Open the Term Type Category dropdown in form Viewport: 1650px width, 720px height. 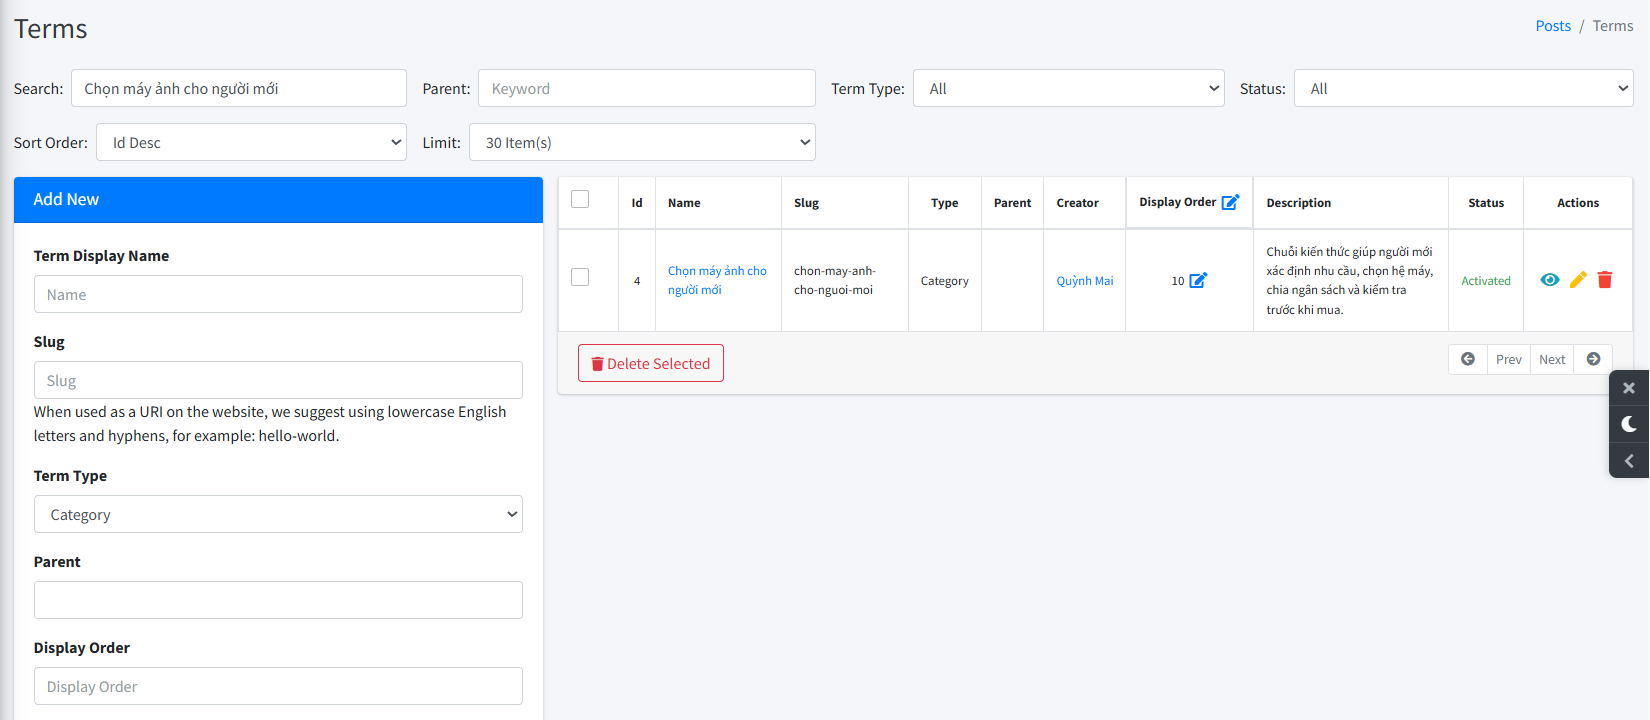tap(278, 514)
